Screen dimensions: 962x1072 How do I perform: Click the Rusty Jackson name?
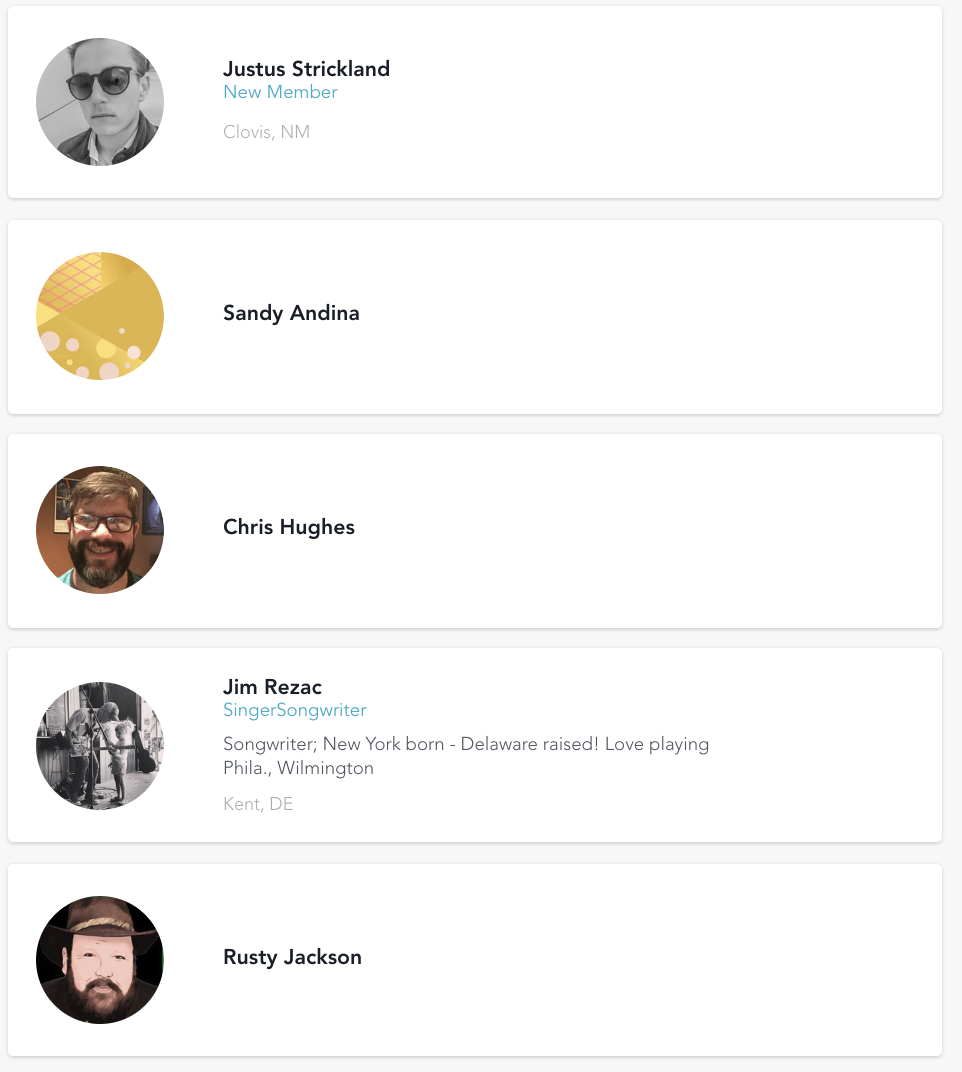[292, 957]
